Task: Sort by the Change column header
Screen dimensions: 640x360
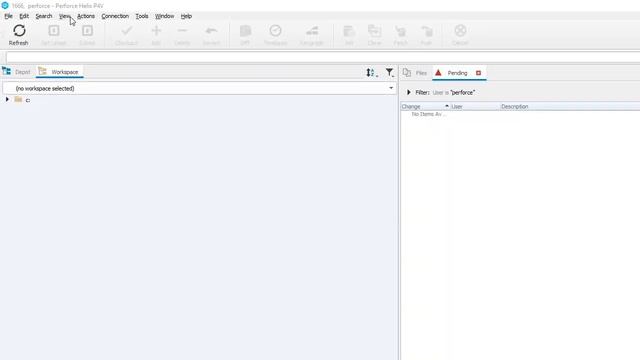Action: (x=425, y=107)
